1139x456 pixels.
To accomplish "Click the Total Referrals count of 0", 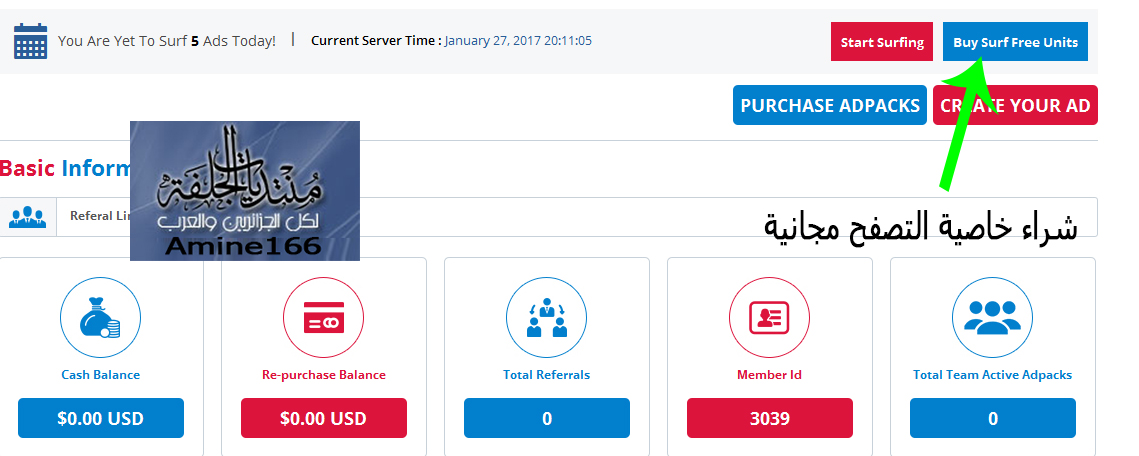I will tap(547, 418).
